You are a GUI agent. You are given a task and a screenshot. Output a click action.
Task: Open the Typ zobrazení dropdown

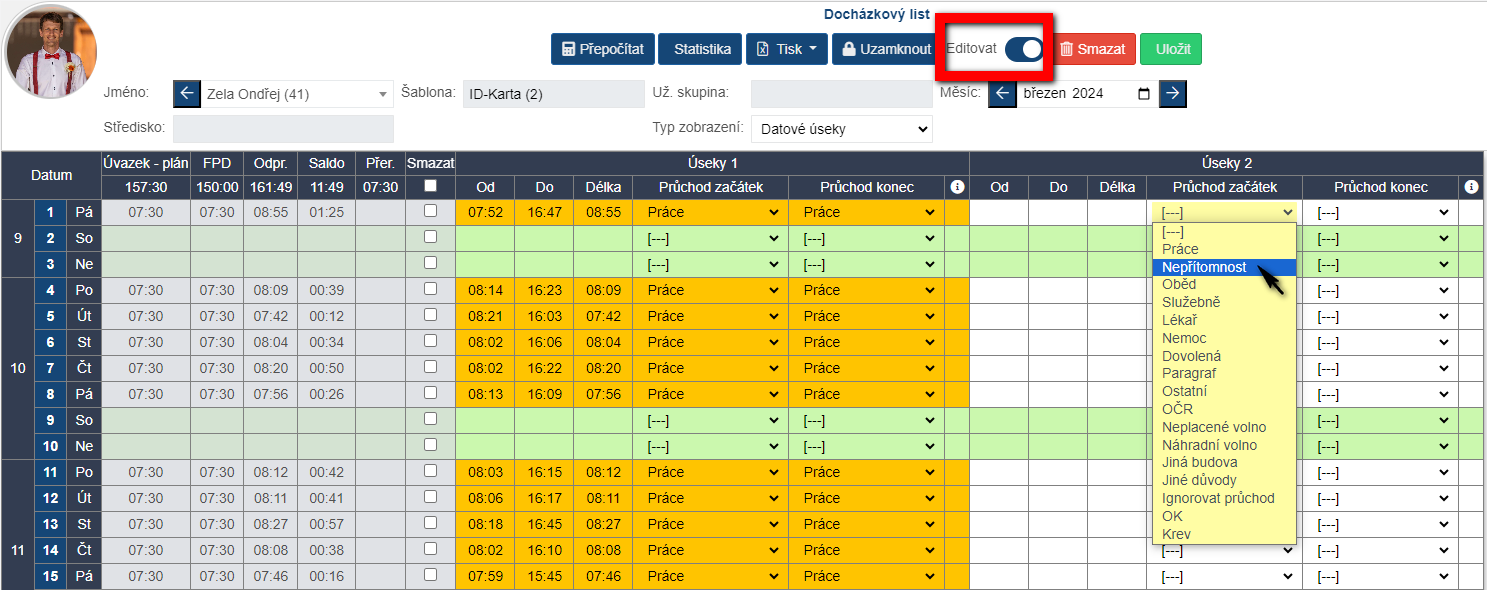841,129
